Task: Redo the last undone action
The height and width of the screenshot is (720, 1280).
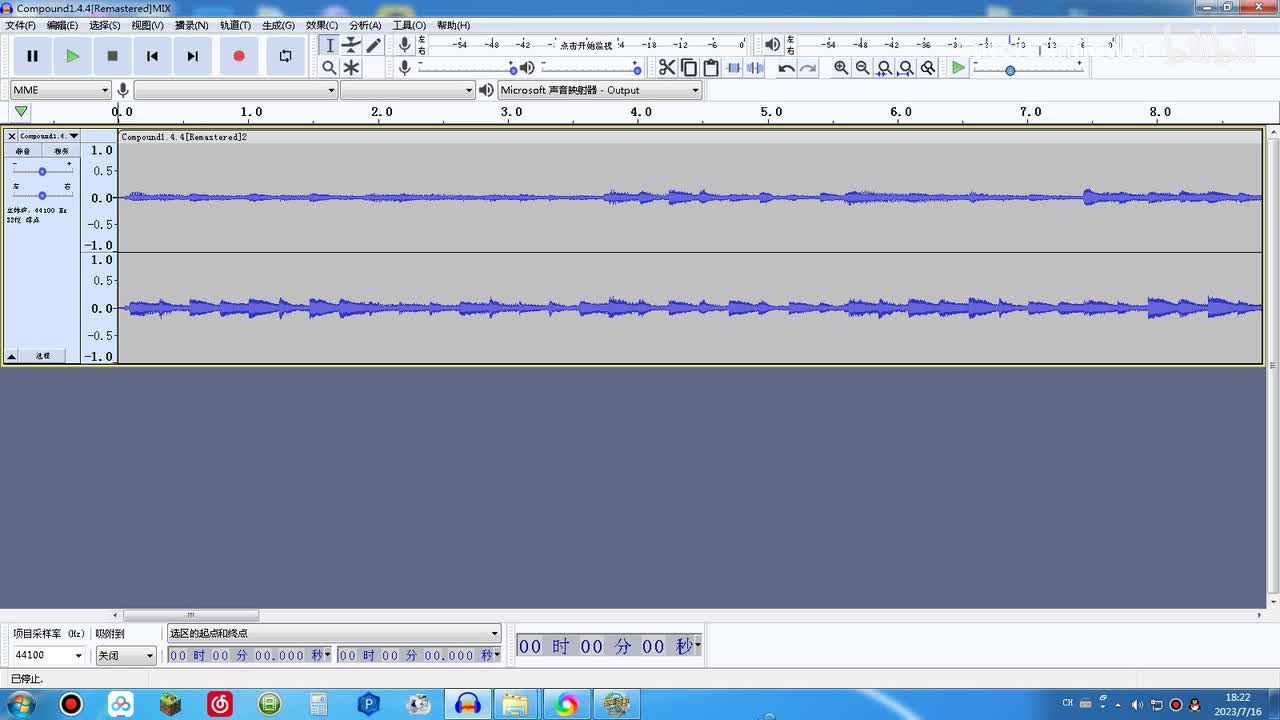Action: (x=808, y=67)
